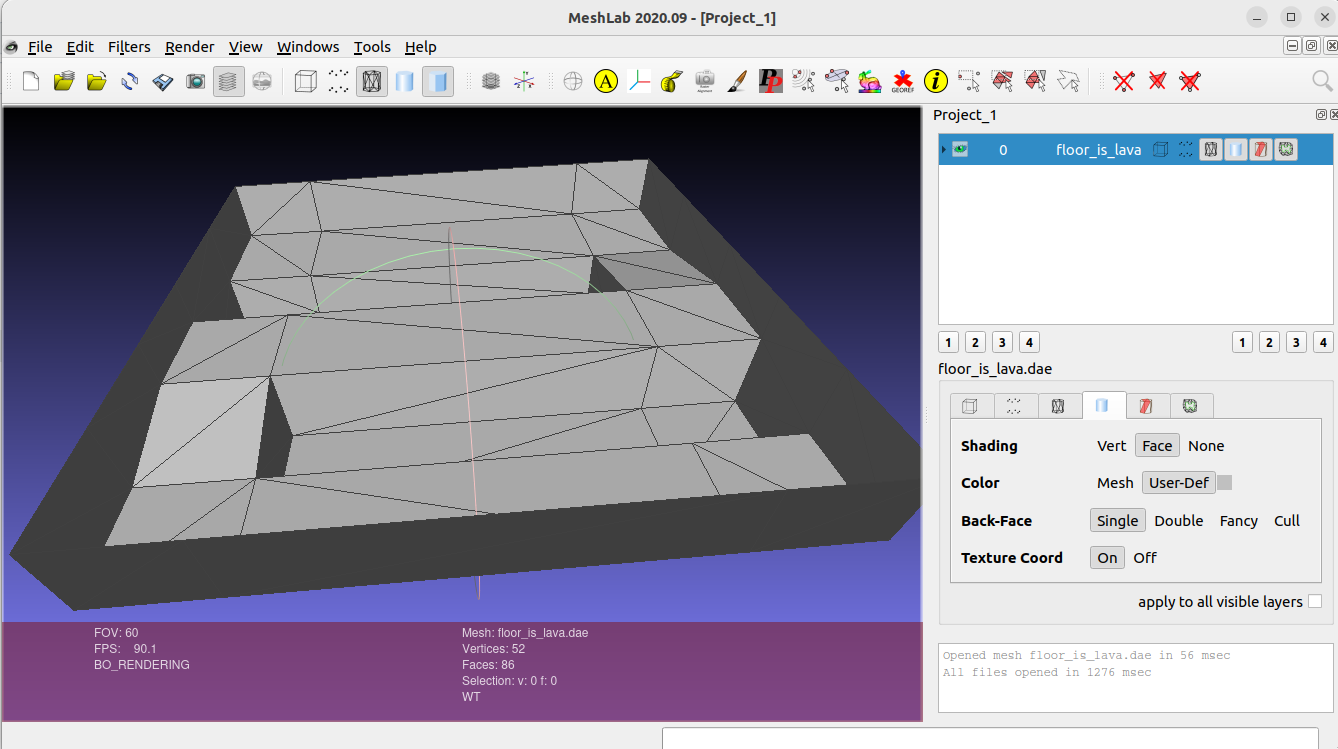The width and height of the screenshot is (1338, 749).
Task: Open the File menu
Action: coord(40,47)
